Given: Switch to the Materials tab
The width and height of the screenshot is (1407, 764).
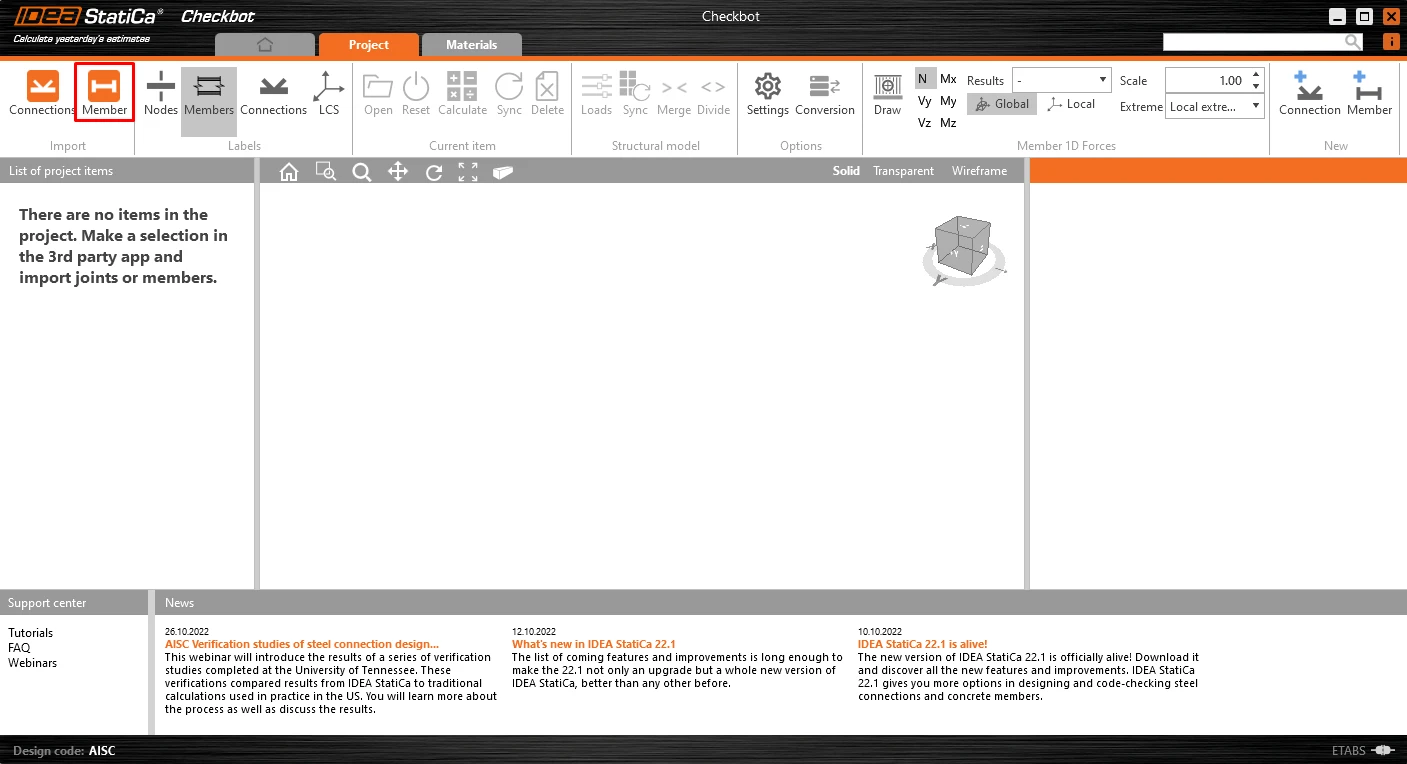Looking at the screenshot, I should (472, 45).
